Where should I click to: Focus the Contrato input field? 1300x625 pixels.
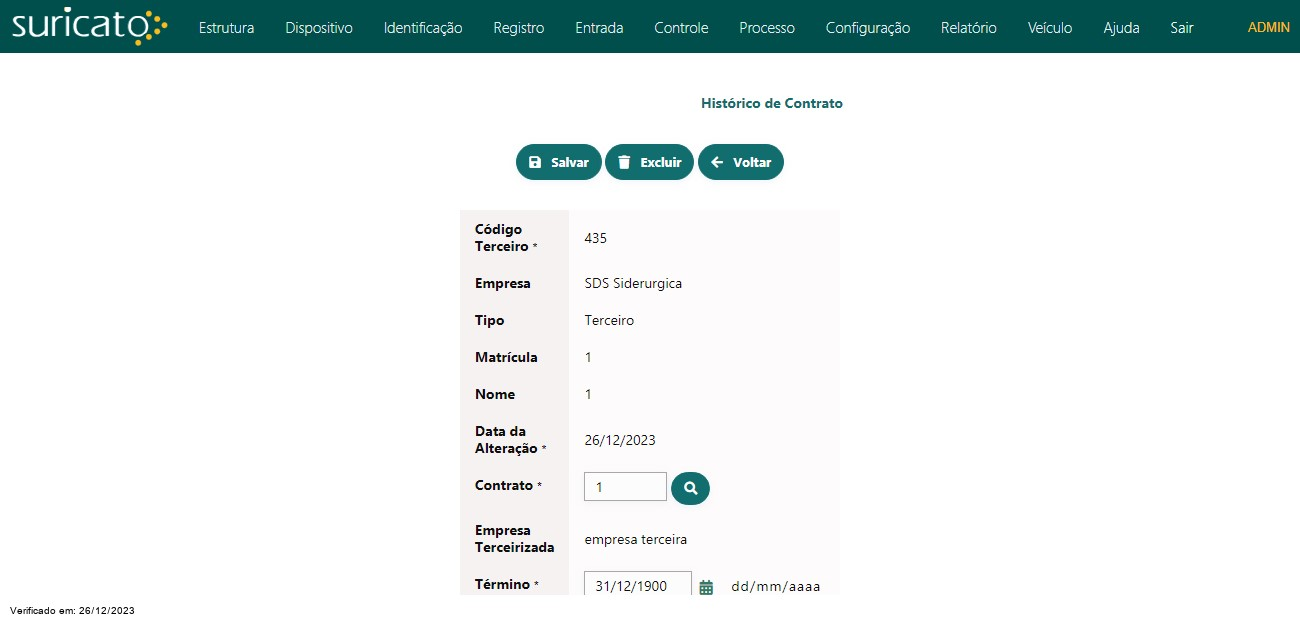625,487
